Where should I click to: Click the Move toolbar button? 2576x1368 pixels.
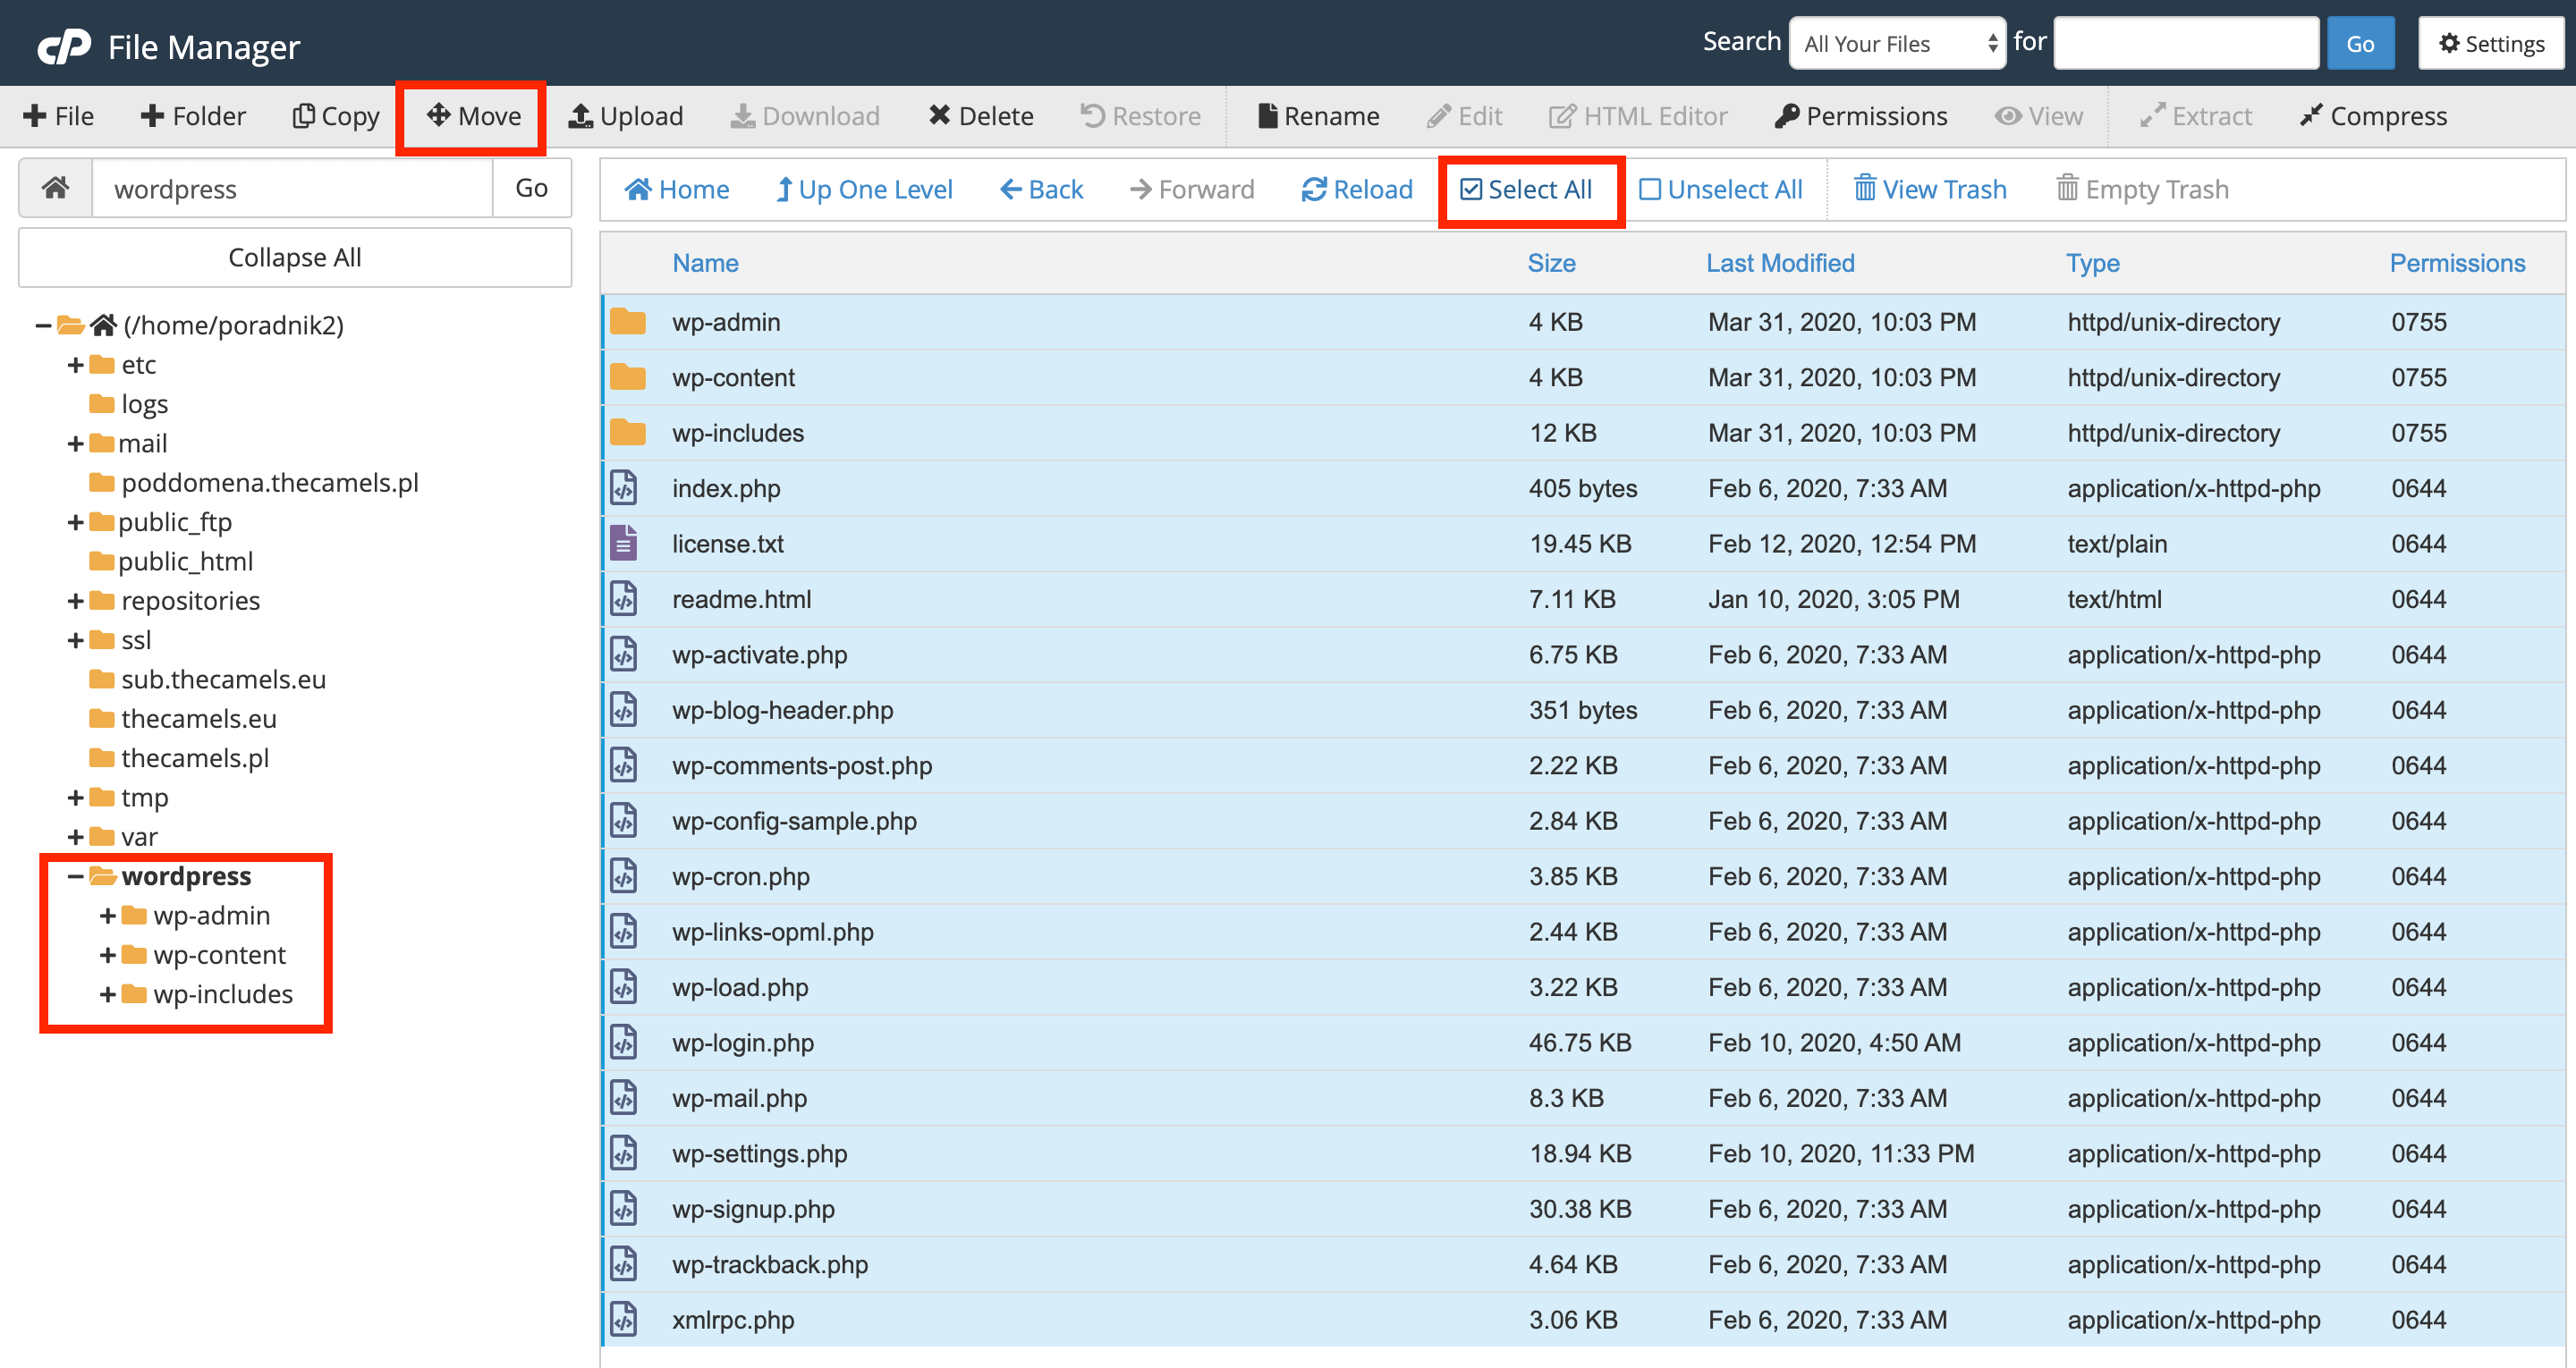474,116
